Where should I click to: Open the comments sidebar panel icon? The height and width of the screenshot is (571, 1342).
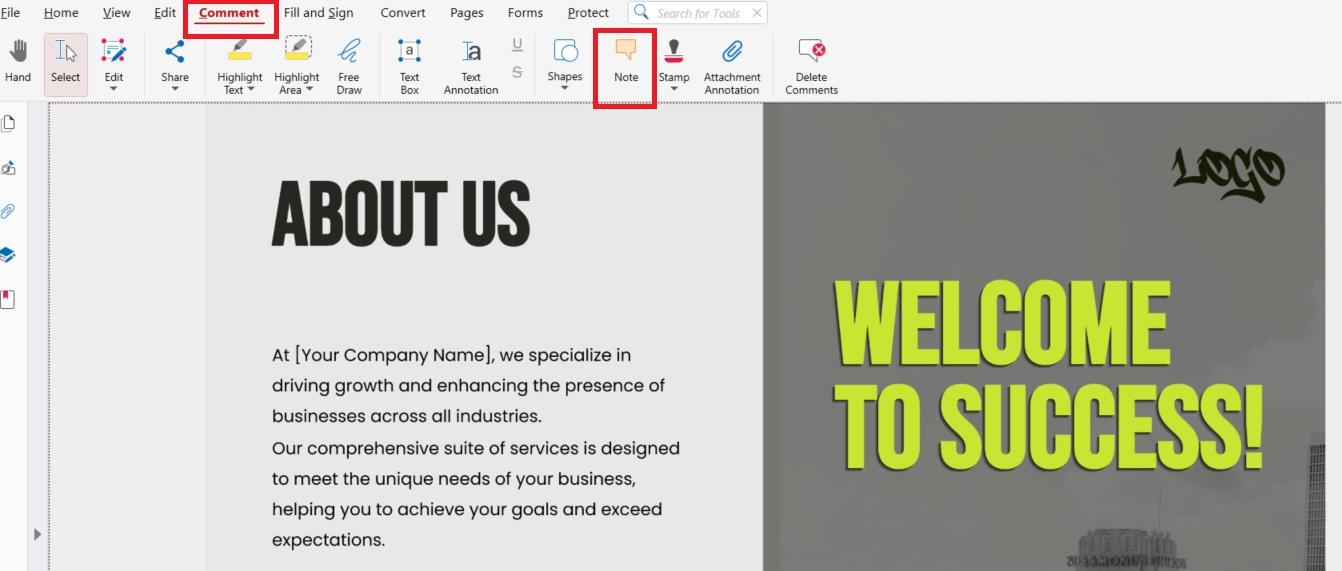point(8,168)
